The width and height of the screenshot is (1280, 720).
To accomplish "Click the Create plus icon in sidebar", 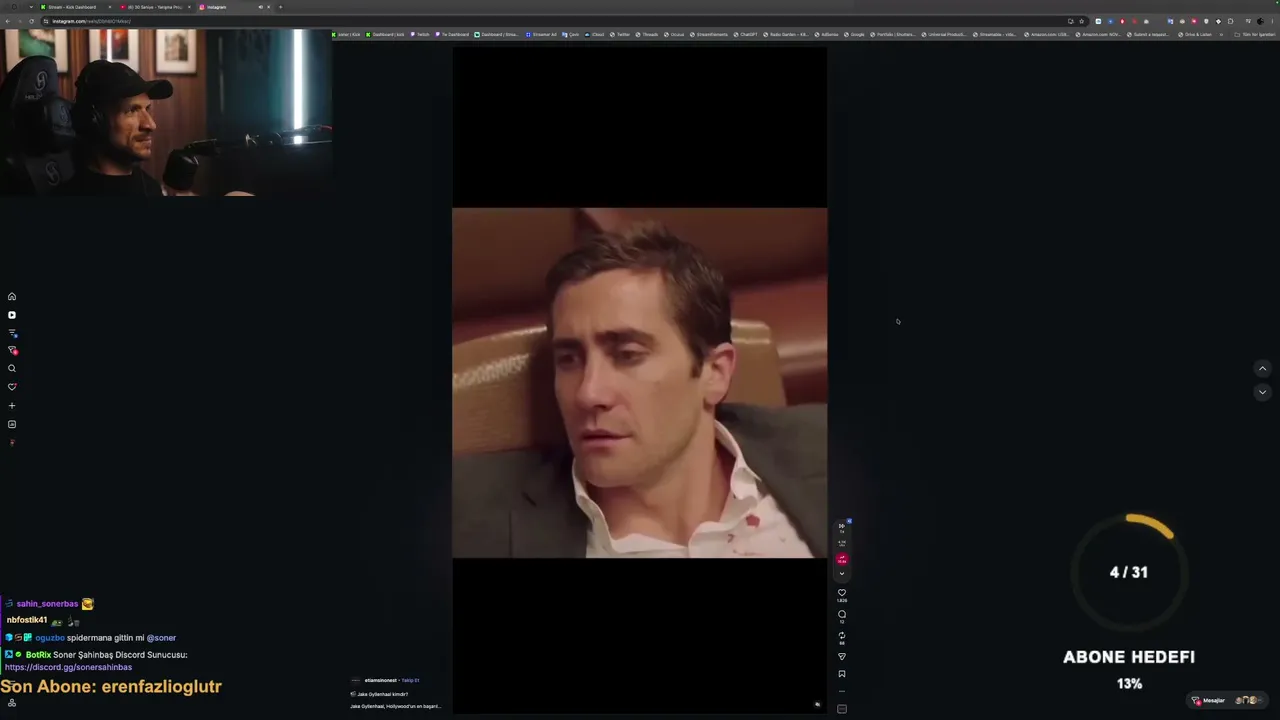I will [x=12, y=406].
